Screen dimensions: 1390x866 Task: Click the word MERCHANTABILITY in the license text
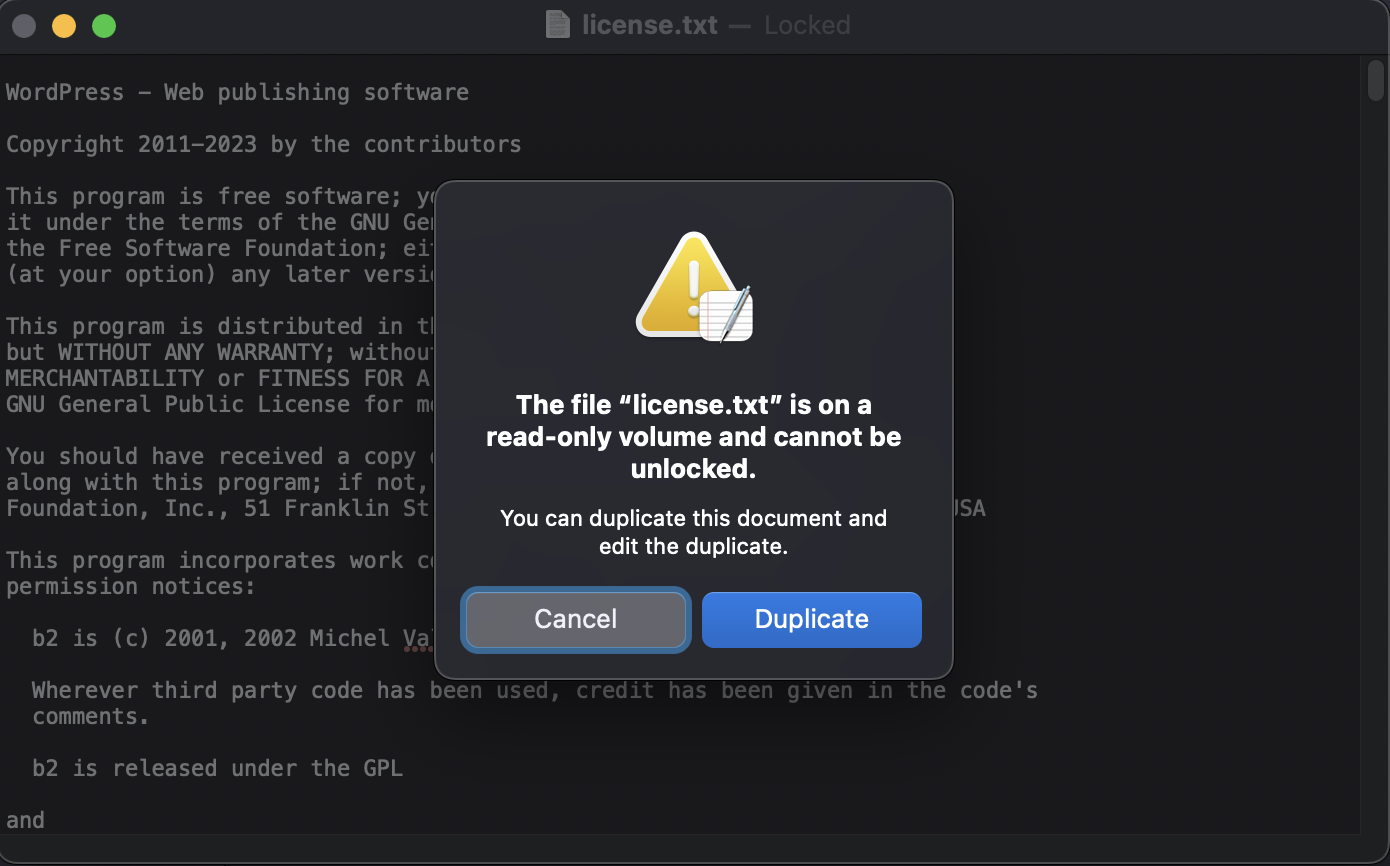click(104, 378)
